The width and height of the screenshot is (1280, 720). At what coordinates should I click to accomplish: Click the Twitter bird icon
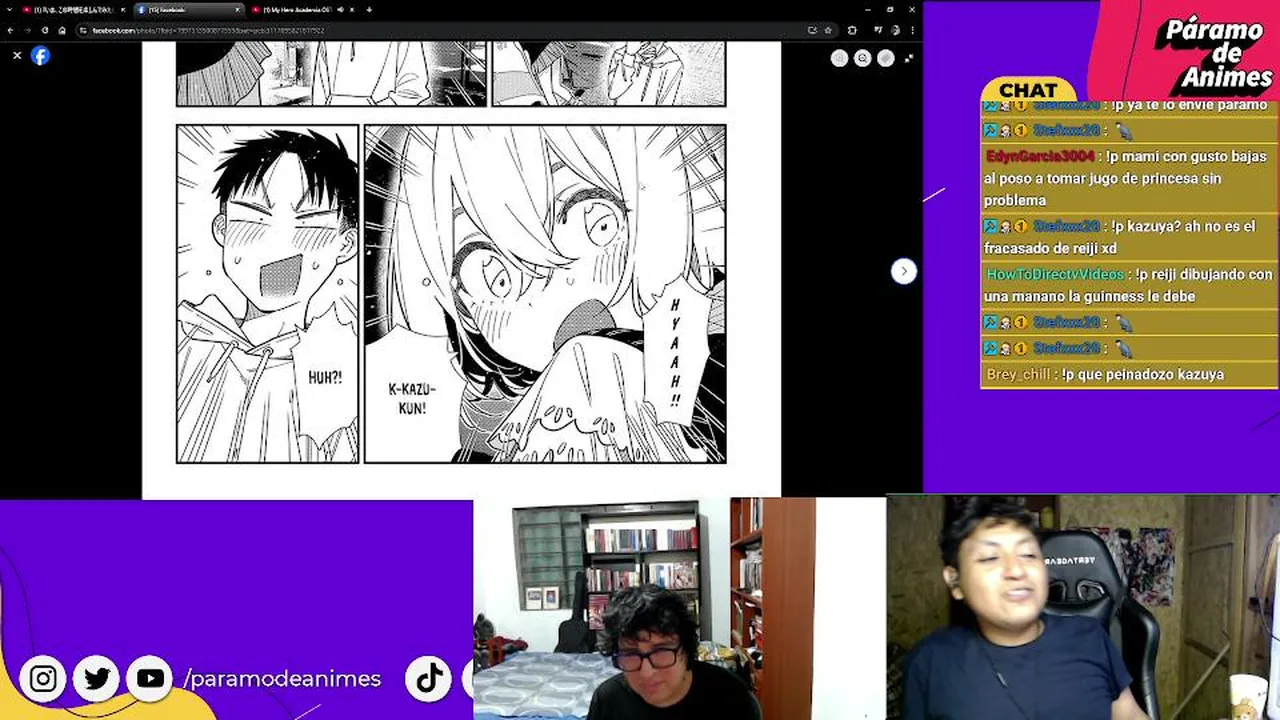(97, 679)
